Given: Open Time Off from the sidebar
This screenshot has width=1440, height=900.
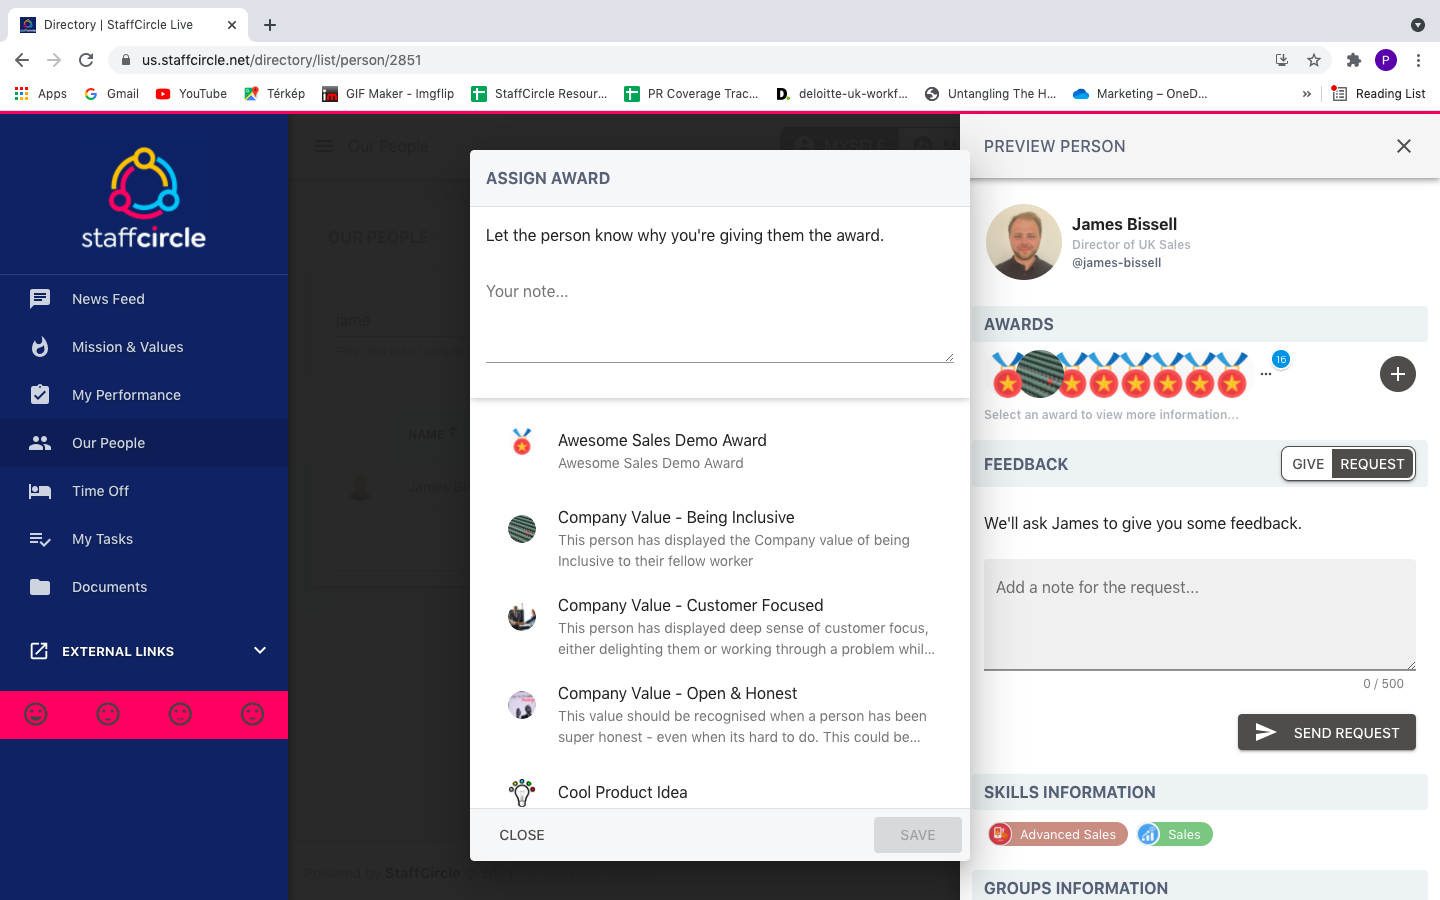Looking at the screenshot, I should point(100,490).
